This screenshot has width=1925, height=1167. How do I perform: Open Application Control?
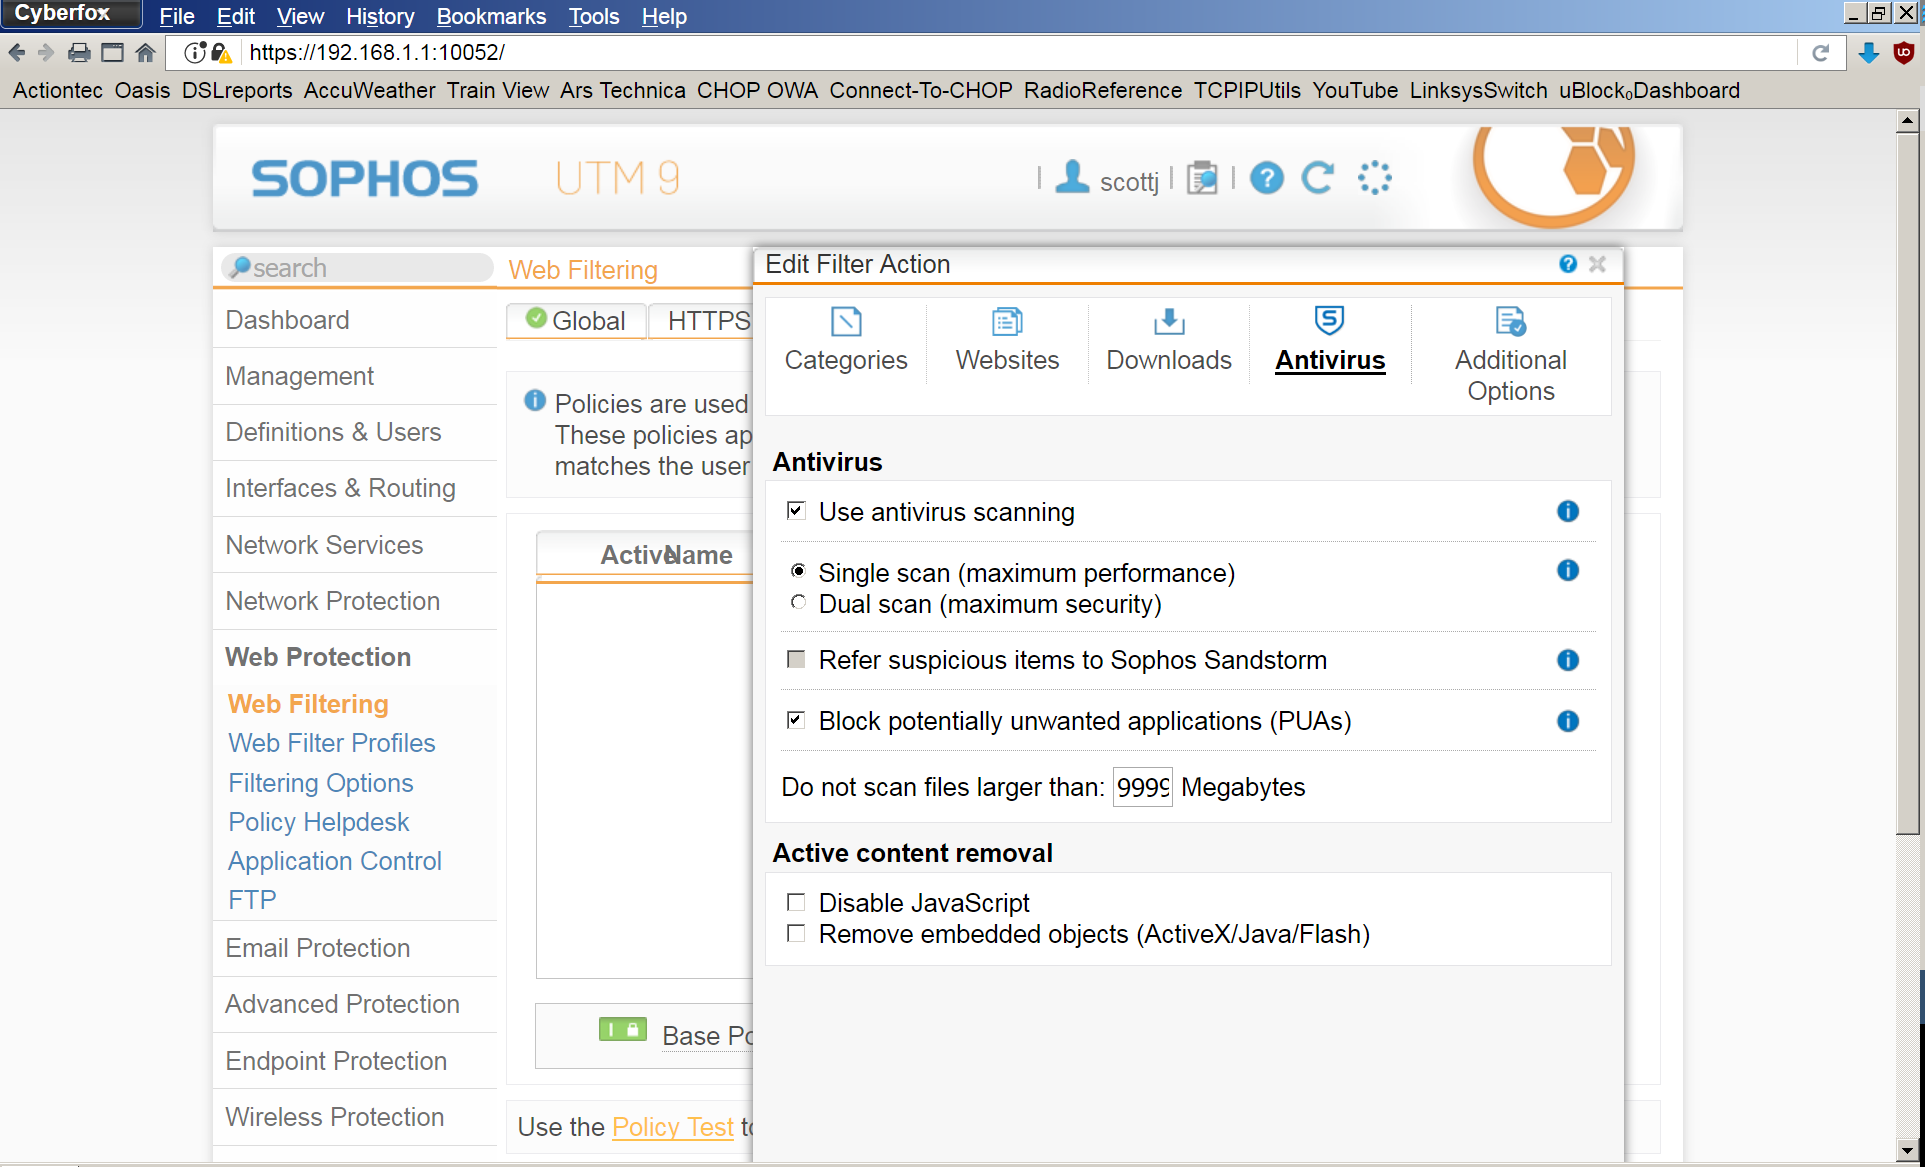pos(335,861)
